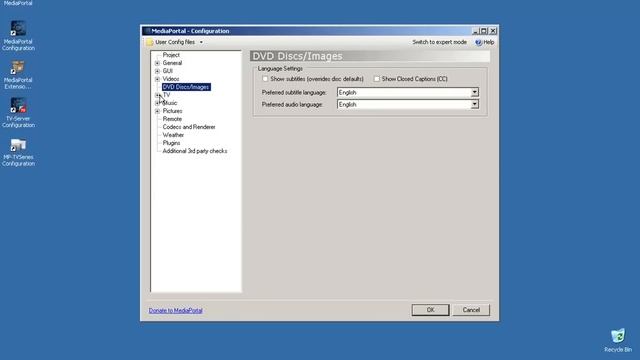The height and width of the screenshot is (360, 640).
Task: Close the Configuration window
Action: [493, 31]
